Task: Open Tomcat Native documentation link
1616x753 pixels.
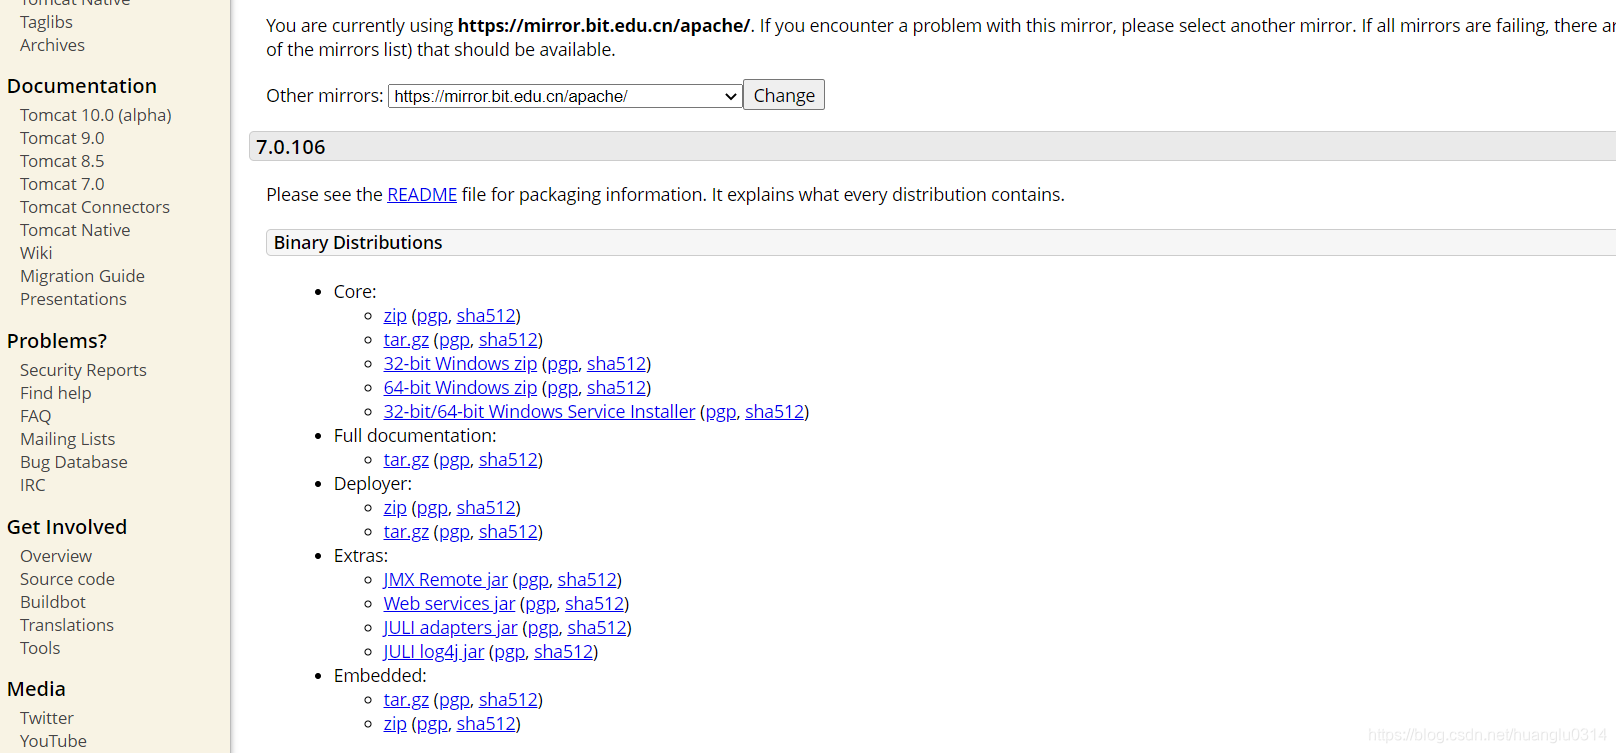Action: pyautogui.click(x=75, y=230)
